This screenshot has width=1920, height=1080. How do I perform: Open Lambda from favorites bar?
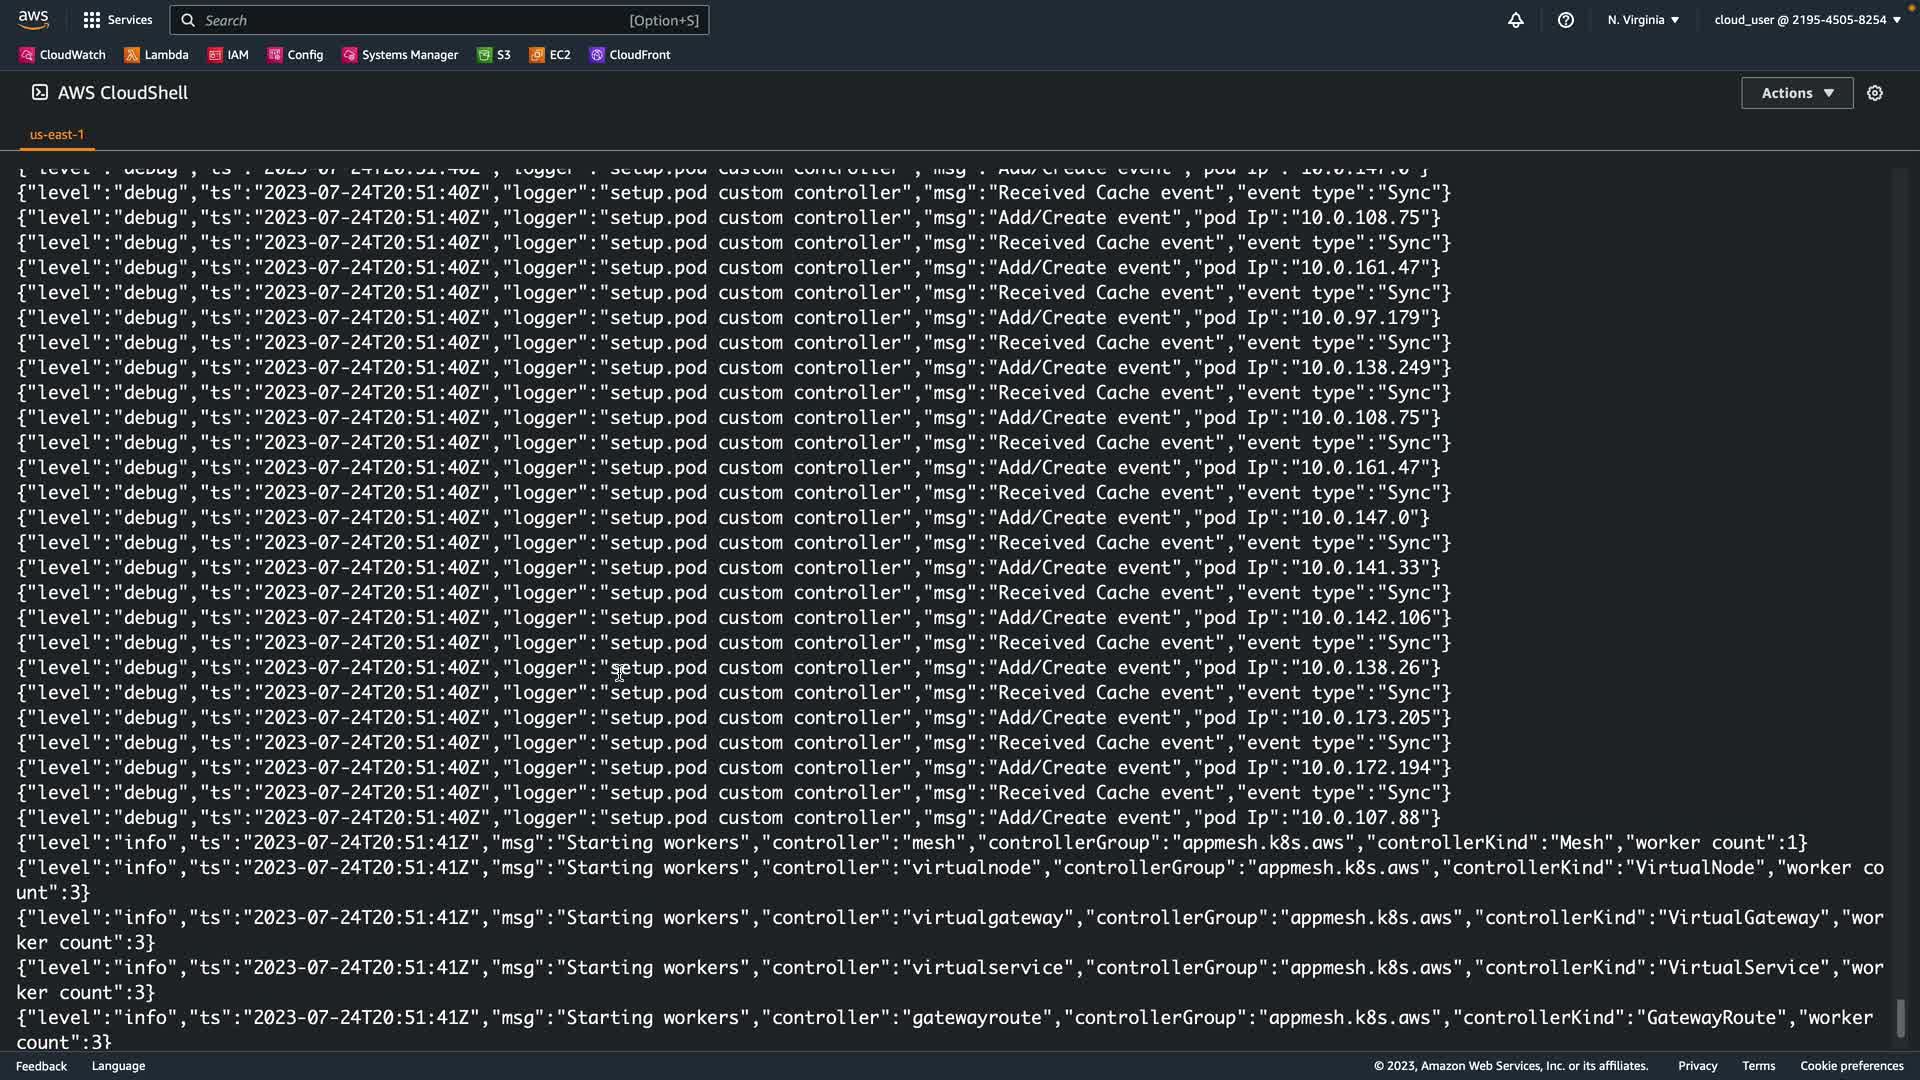coord(156,55)
